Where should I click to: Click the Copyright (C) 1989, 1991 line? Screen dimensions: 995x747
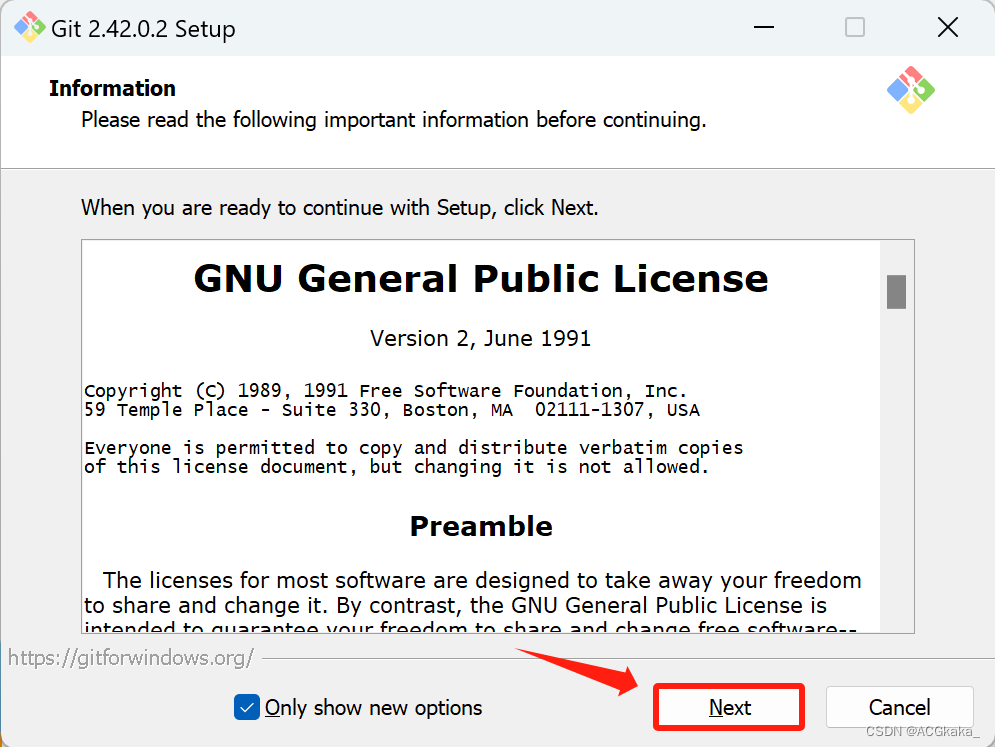pyautogui.click(x=386, y=390)
